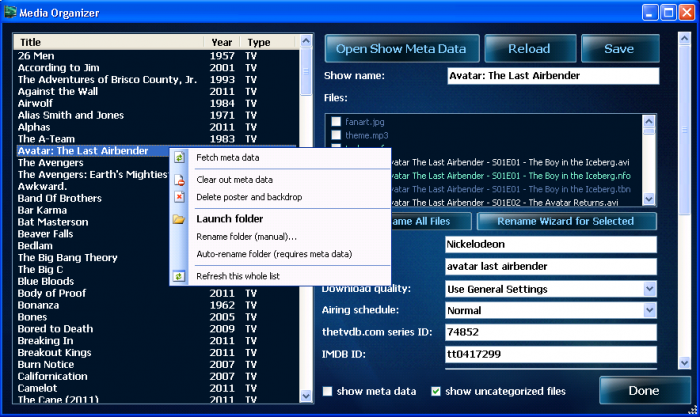
Task: Click the Delete poster and backdrop red X icon
Action: [x=179, y=197]
